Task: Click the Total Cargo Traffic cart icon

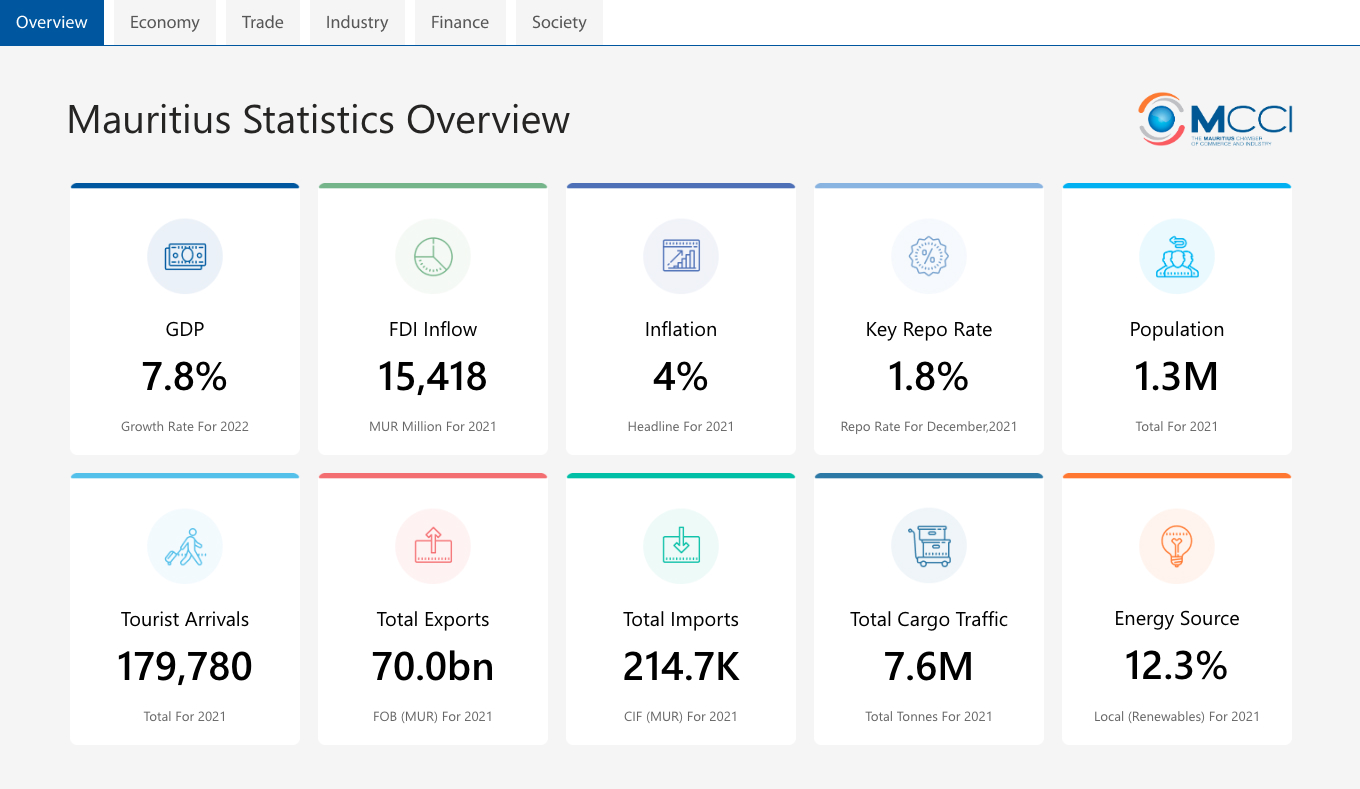Action: [929, 547]
